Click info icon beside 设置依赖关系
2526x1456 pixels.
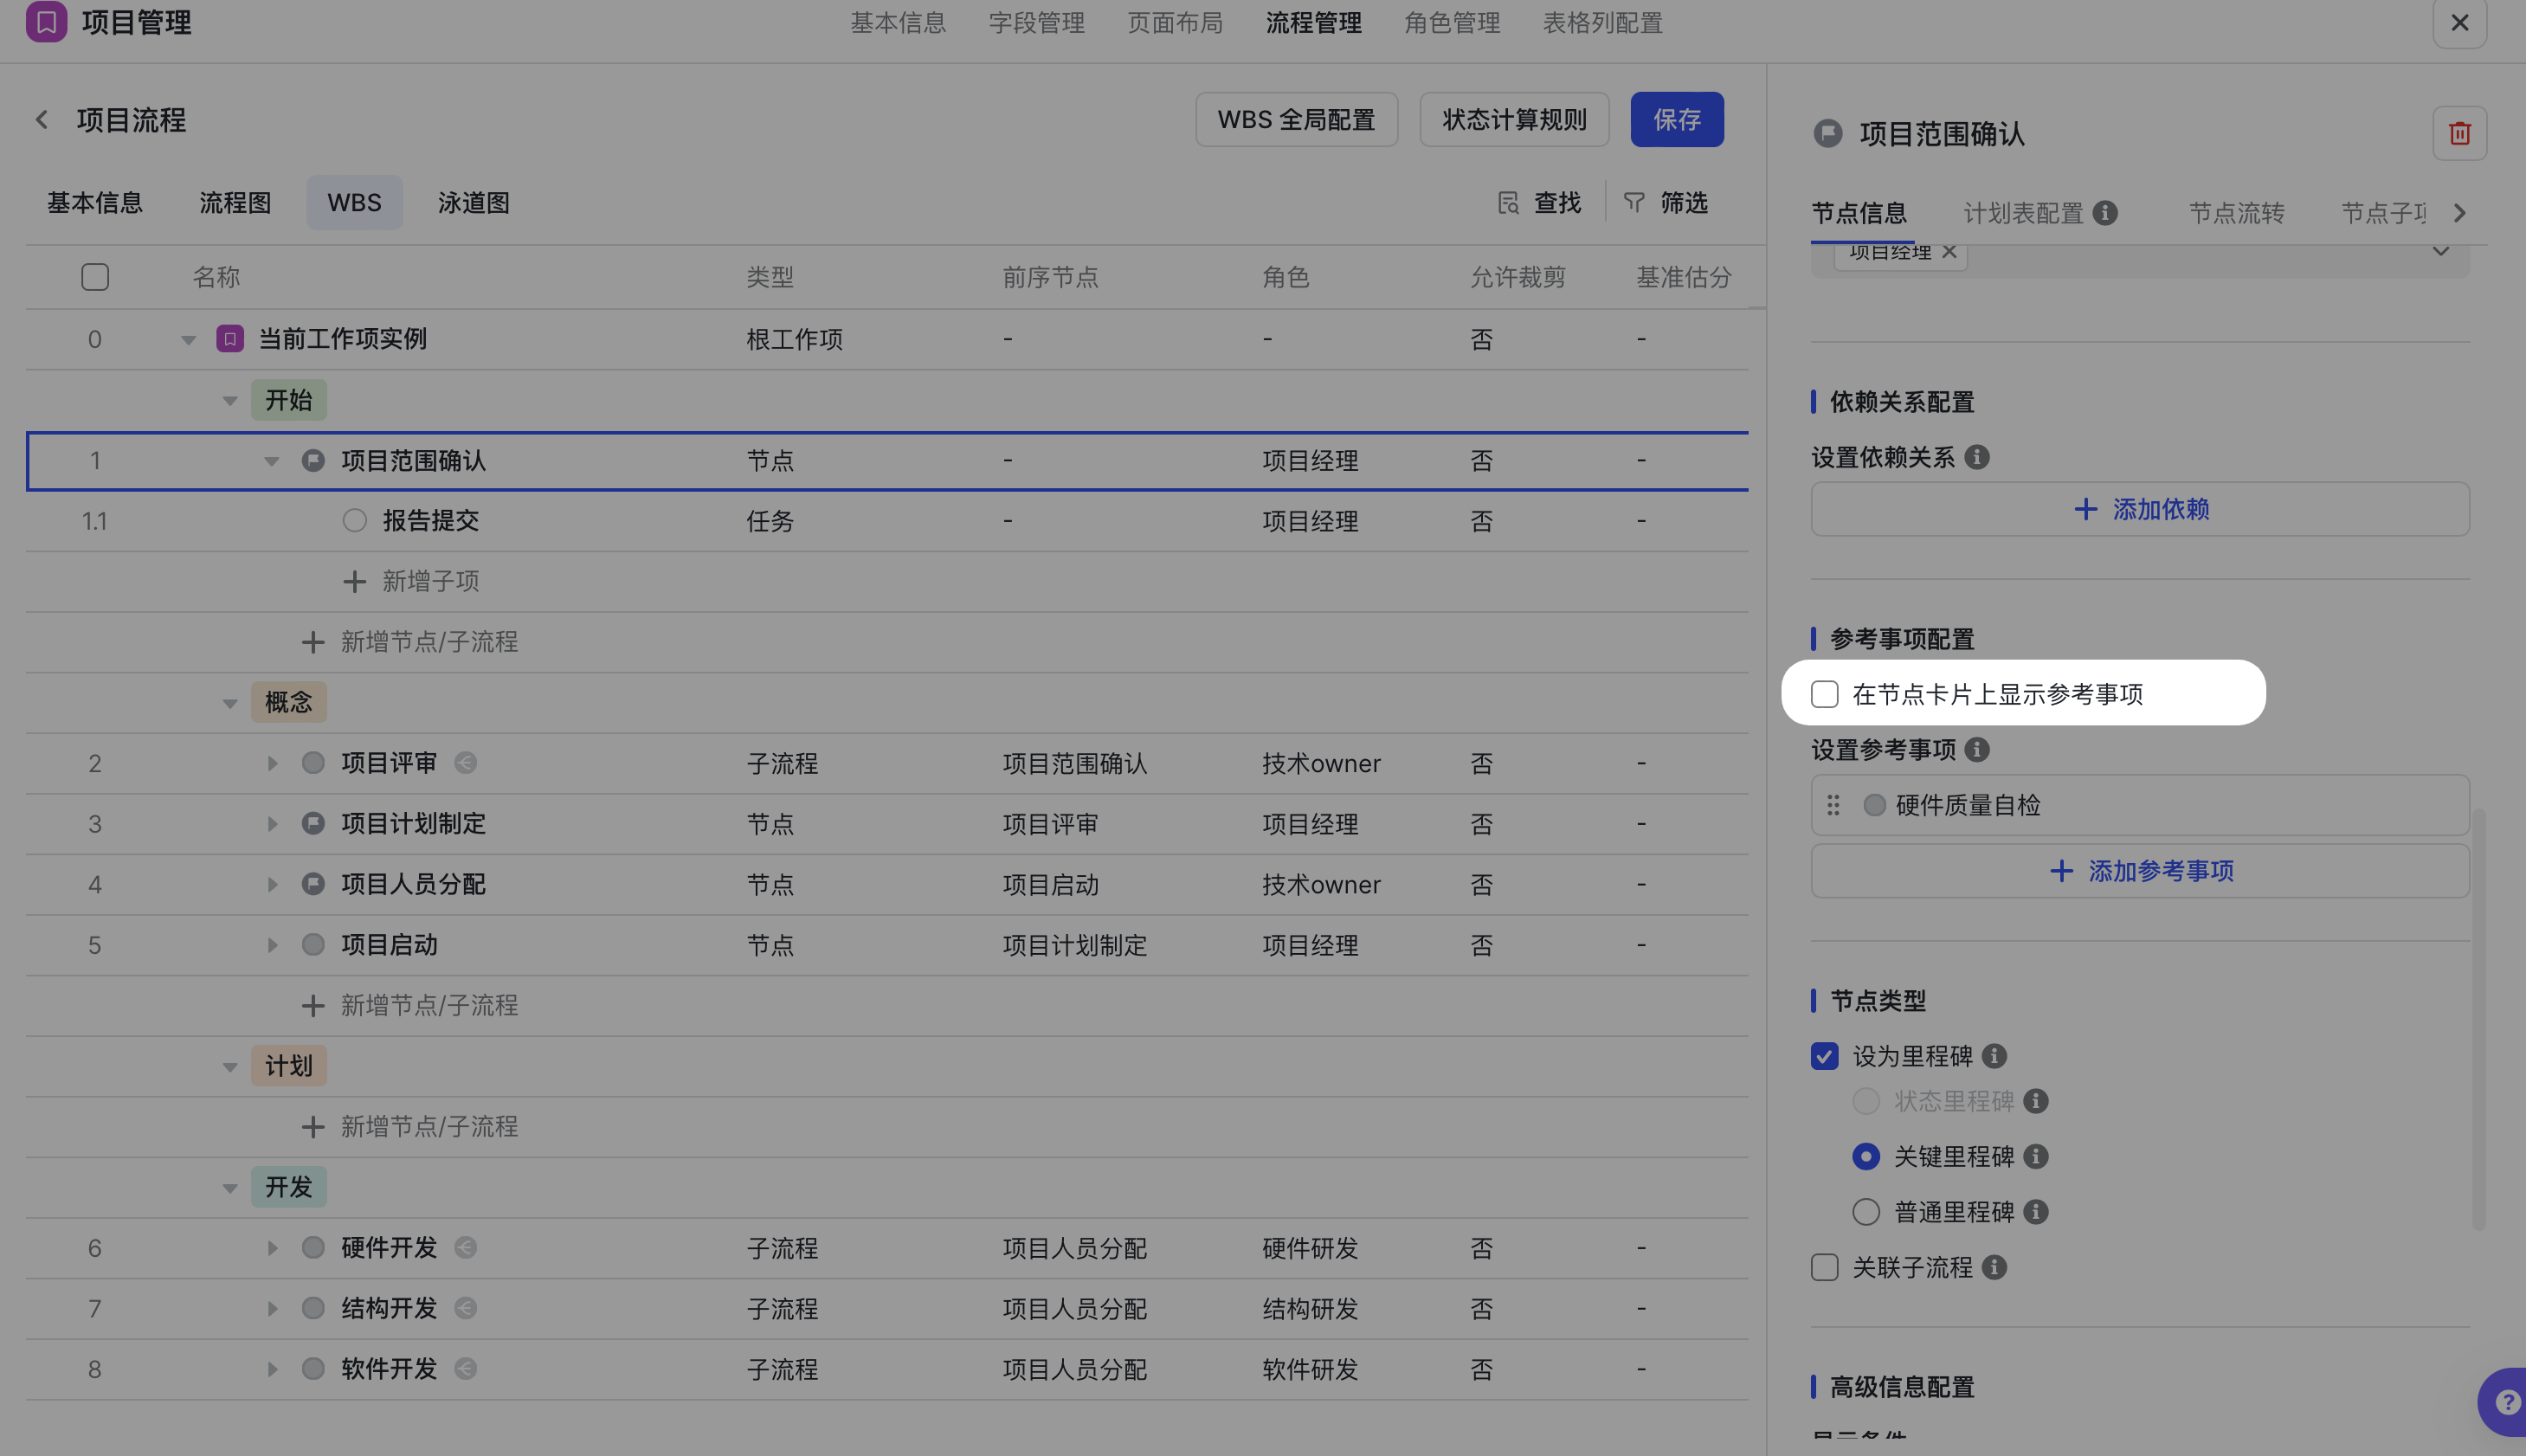pos(1977,457)
